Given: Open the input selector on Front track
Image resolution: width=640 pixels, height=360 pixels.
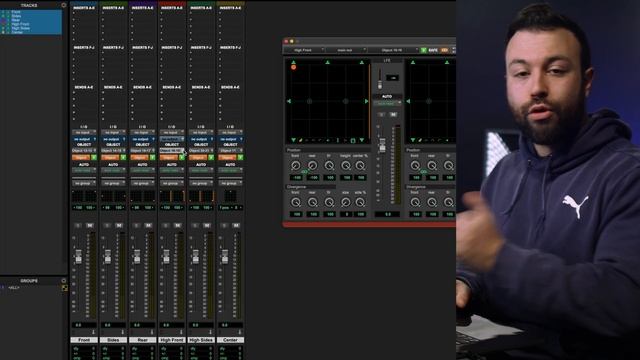Looking at the screenshot, I should 84,133.
